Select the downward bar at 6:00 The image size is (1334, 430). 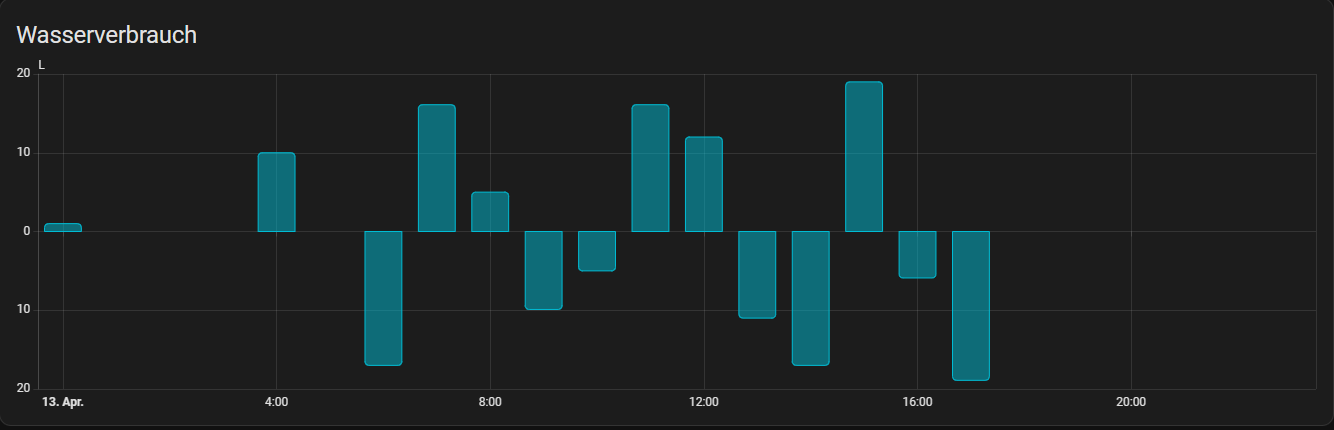tap(383, 298)
